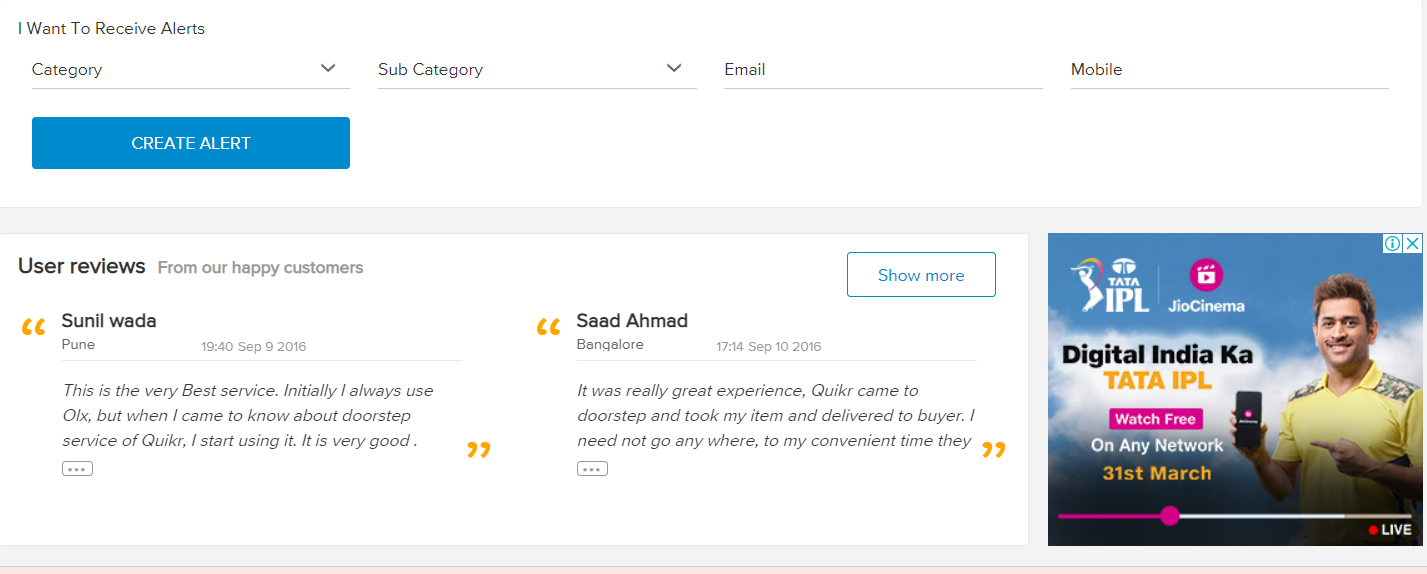Open the Category dropdown
Image resolution: width=1427 pixels, height=574 pixels.
click(x=191, y=69)
